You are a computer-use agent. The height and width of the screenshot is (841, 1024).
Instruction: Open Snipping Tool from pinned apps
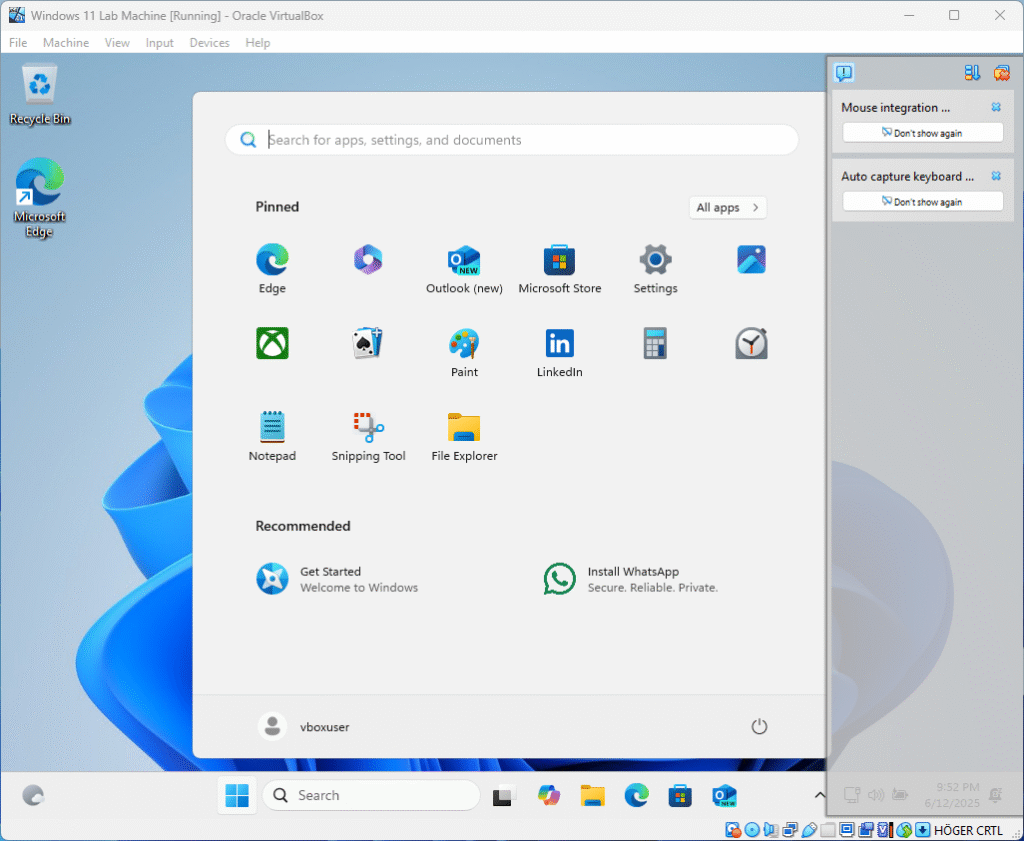pos(368,436)
